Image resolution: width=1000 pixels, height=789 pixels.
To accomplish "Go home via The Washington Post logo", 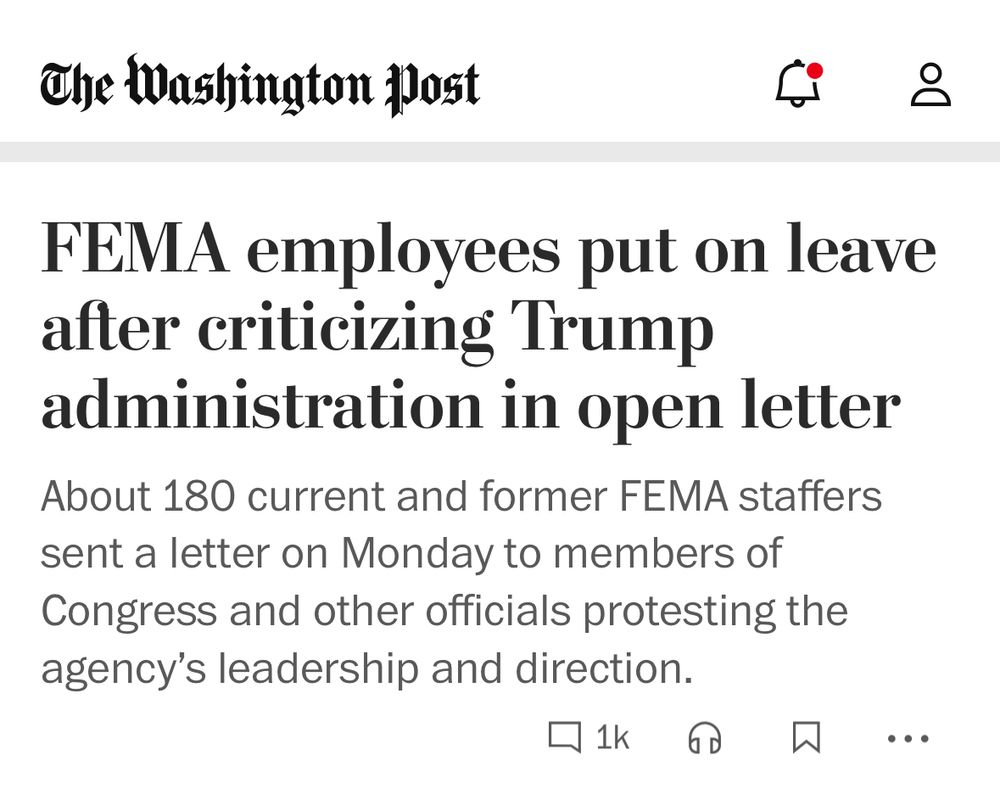I will click(260, 85).
